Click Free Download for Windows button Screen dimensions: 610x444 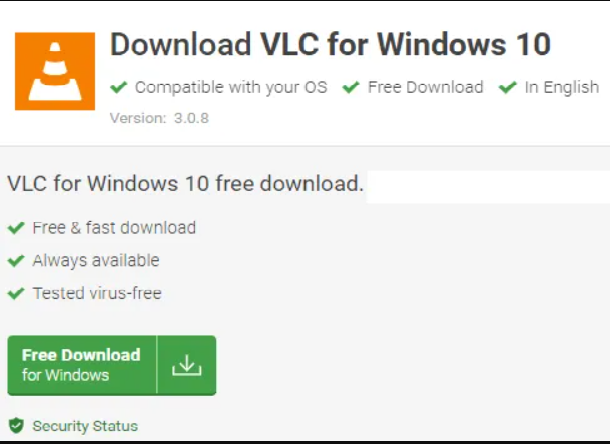[x=112, y=365]
